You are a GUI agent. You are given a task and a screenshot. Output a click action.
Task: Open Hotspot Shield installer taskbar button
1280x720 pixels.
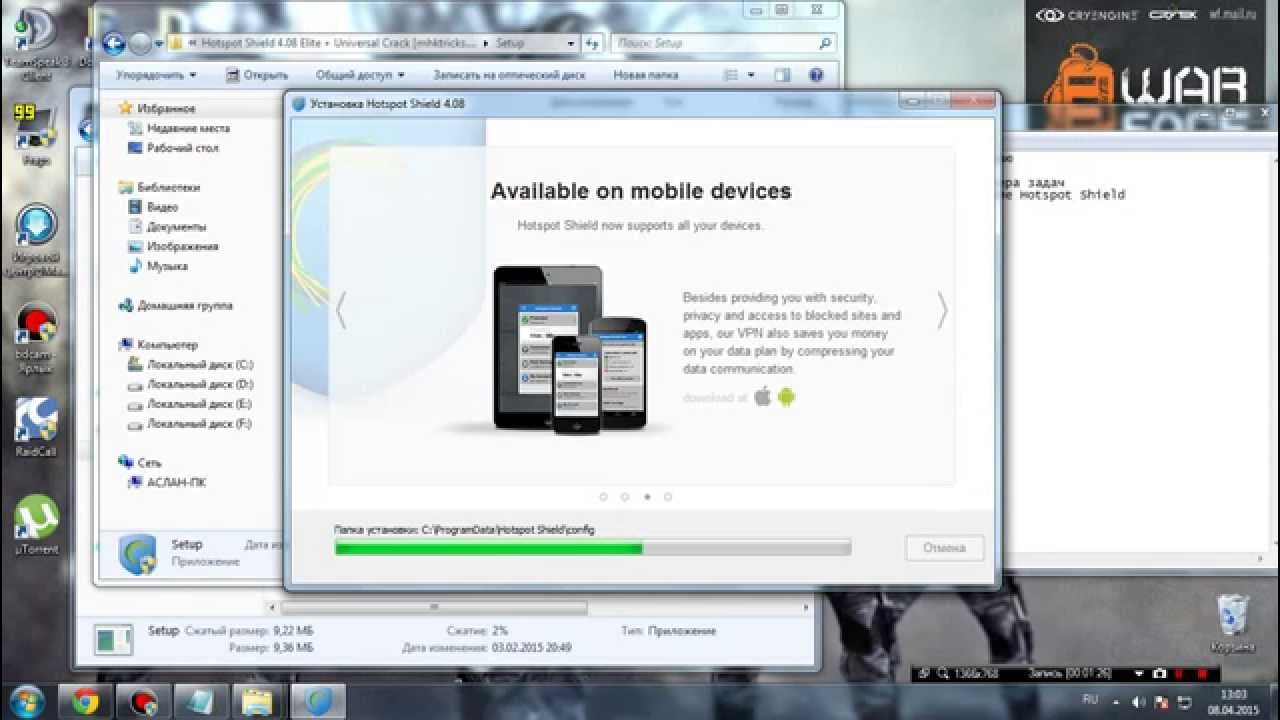318,702
